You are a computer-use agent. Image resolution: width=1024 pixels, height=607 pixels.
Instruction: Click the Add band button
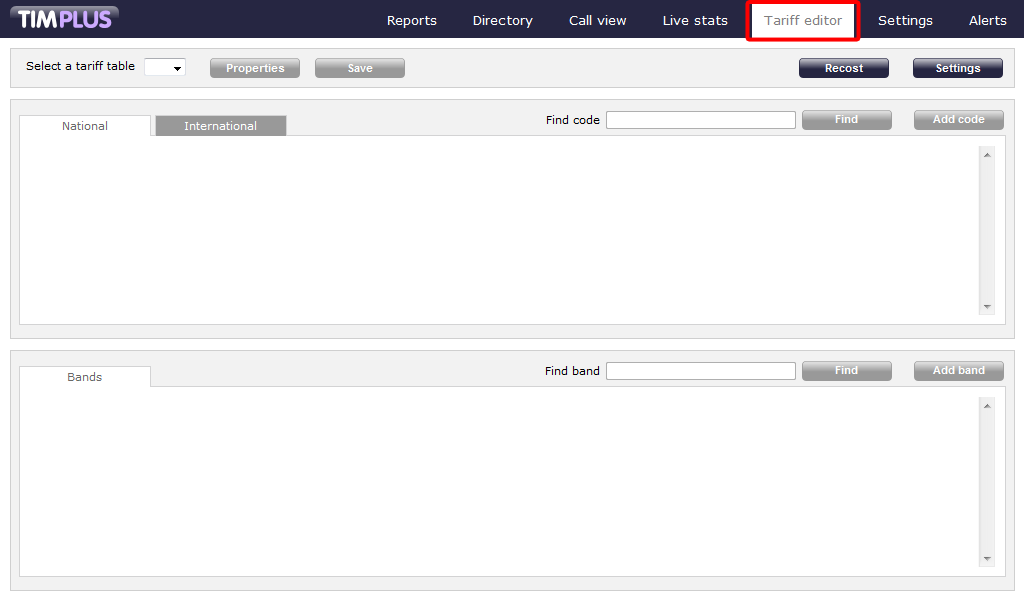coord(958,370)
